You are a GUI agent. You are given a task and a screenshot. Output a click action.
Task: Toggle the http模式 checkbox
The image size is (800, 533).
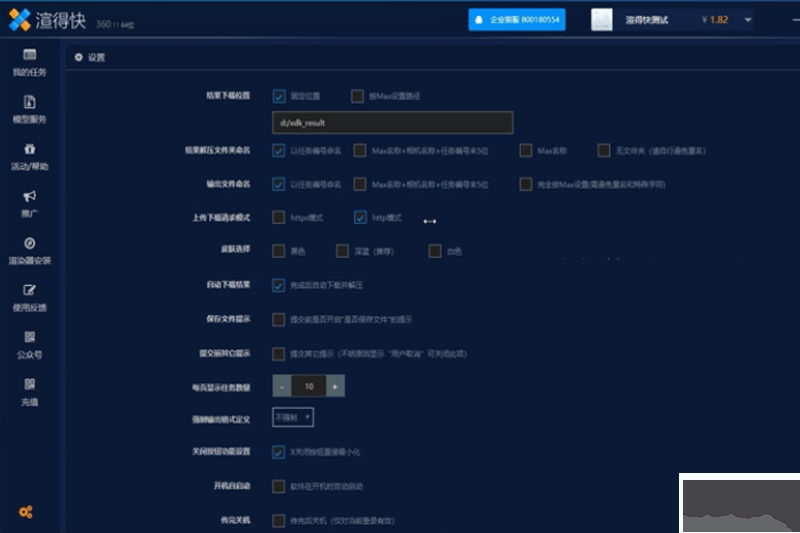point(360,217)
